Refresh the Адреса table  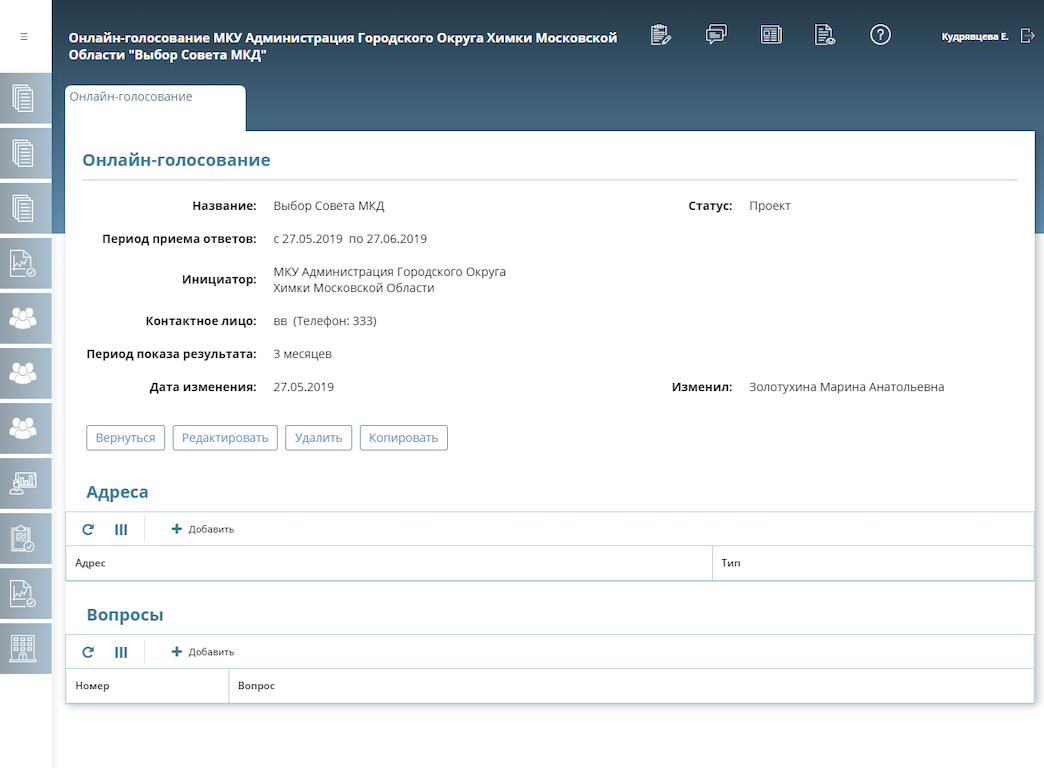pos(88,529)
